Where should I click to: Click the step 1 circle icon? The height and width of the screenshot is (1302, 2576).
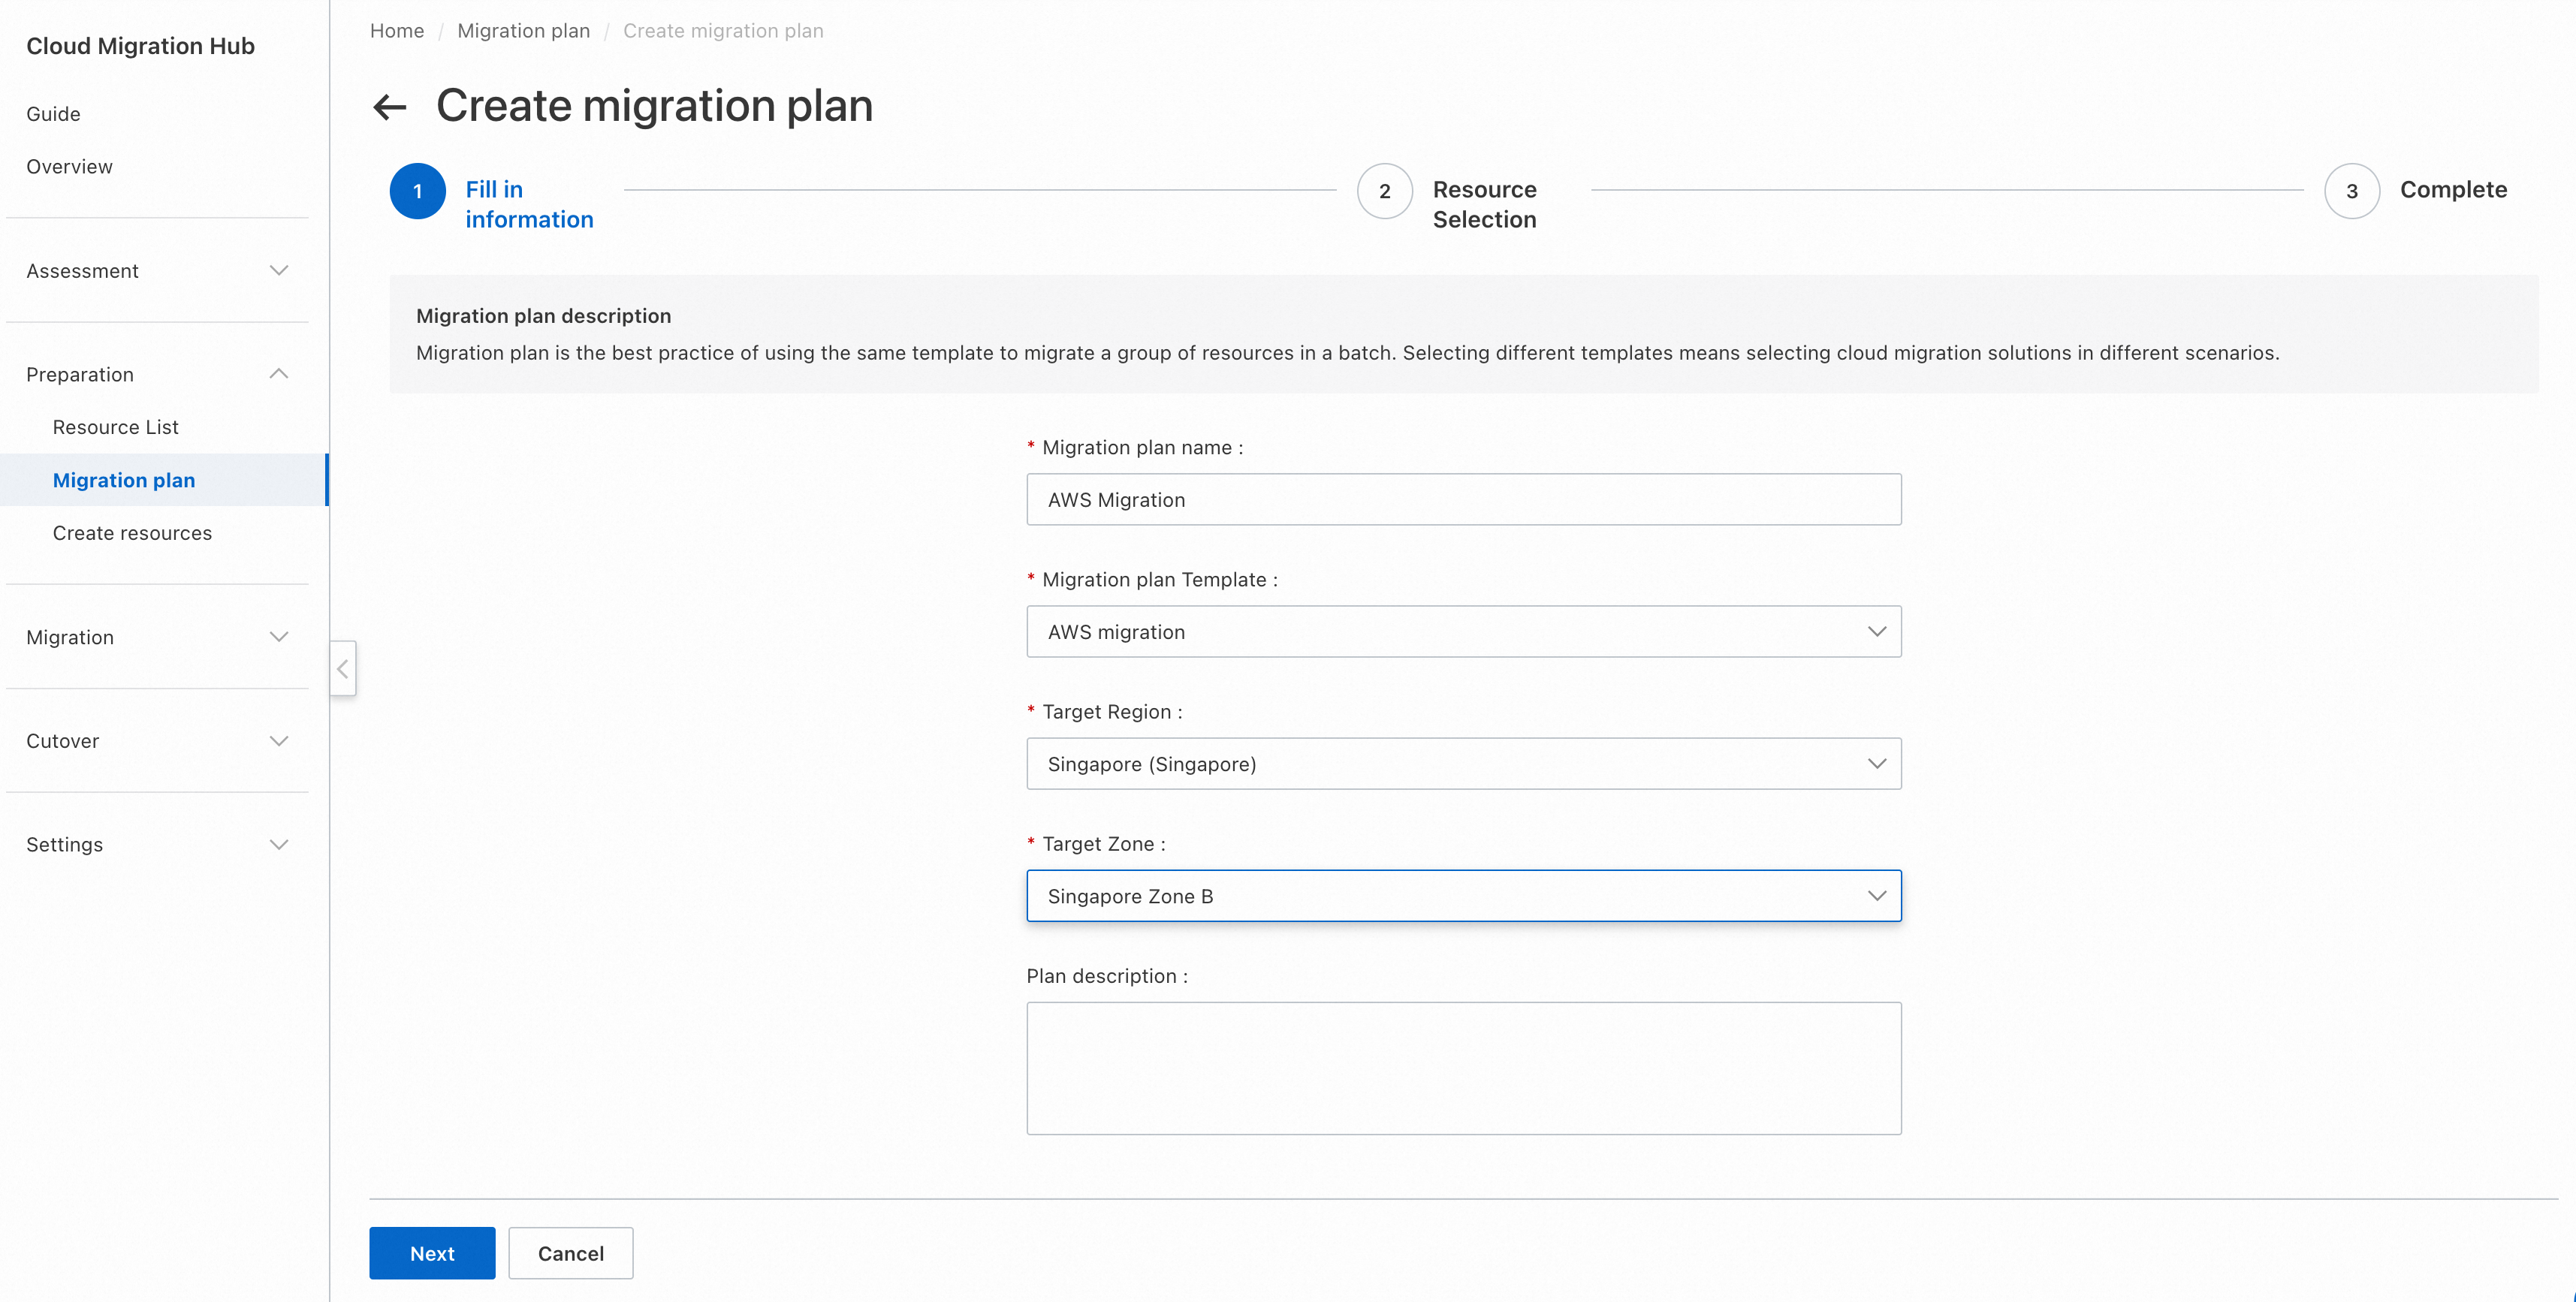click(417, 191)
